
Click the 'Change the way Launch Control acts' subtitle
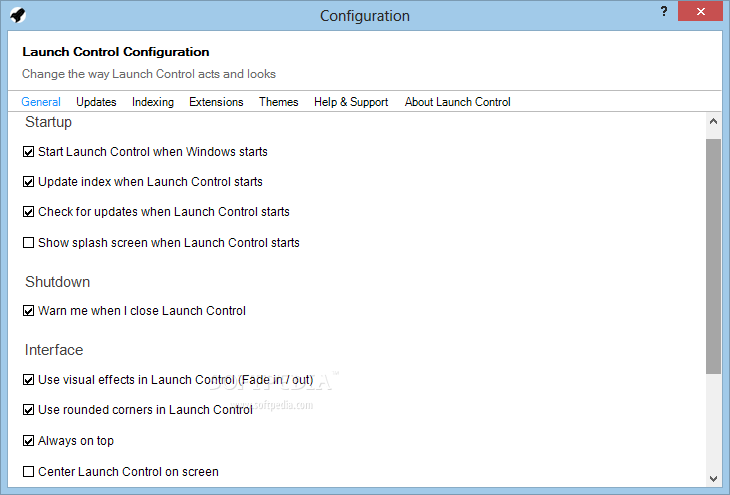pos(149,74)
